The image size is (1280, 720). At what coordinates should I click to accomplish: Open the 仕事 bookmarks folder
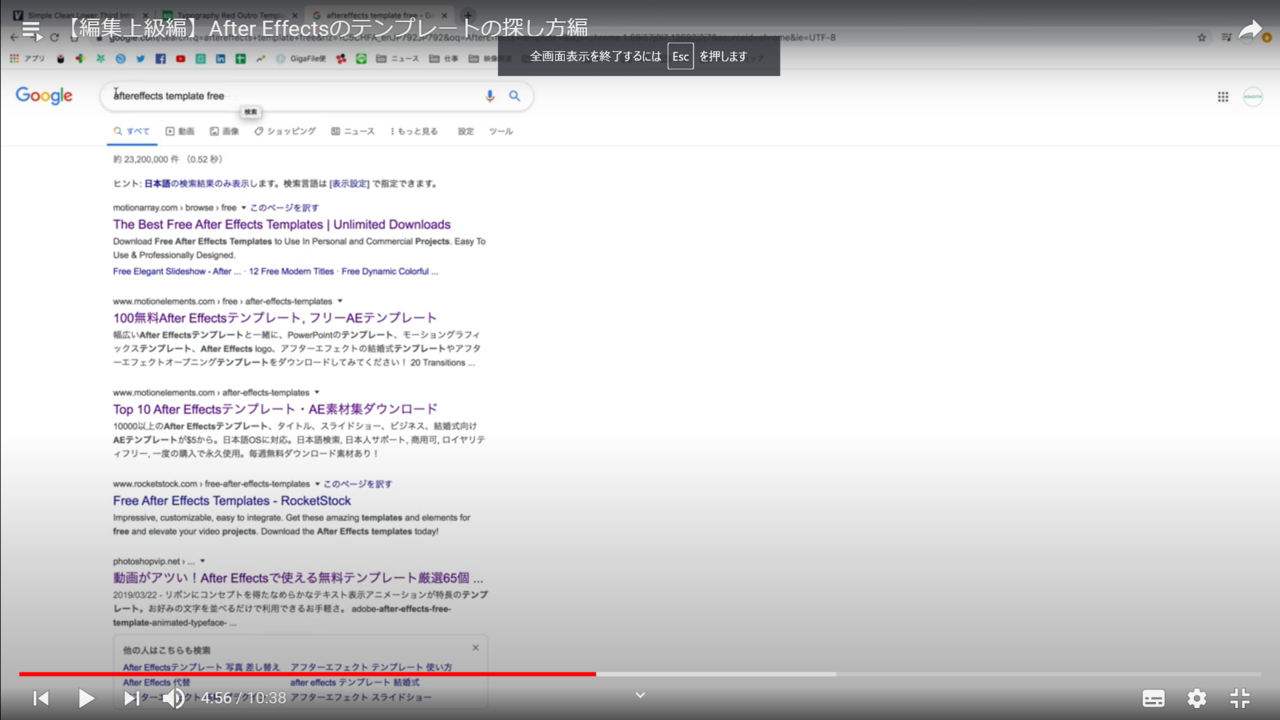point(443,58)
